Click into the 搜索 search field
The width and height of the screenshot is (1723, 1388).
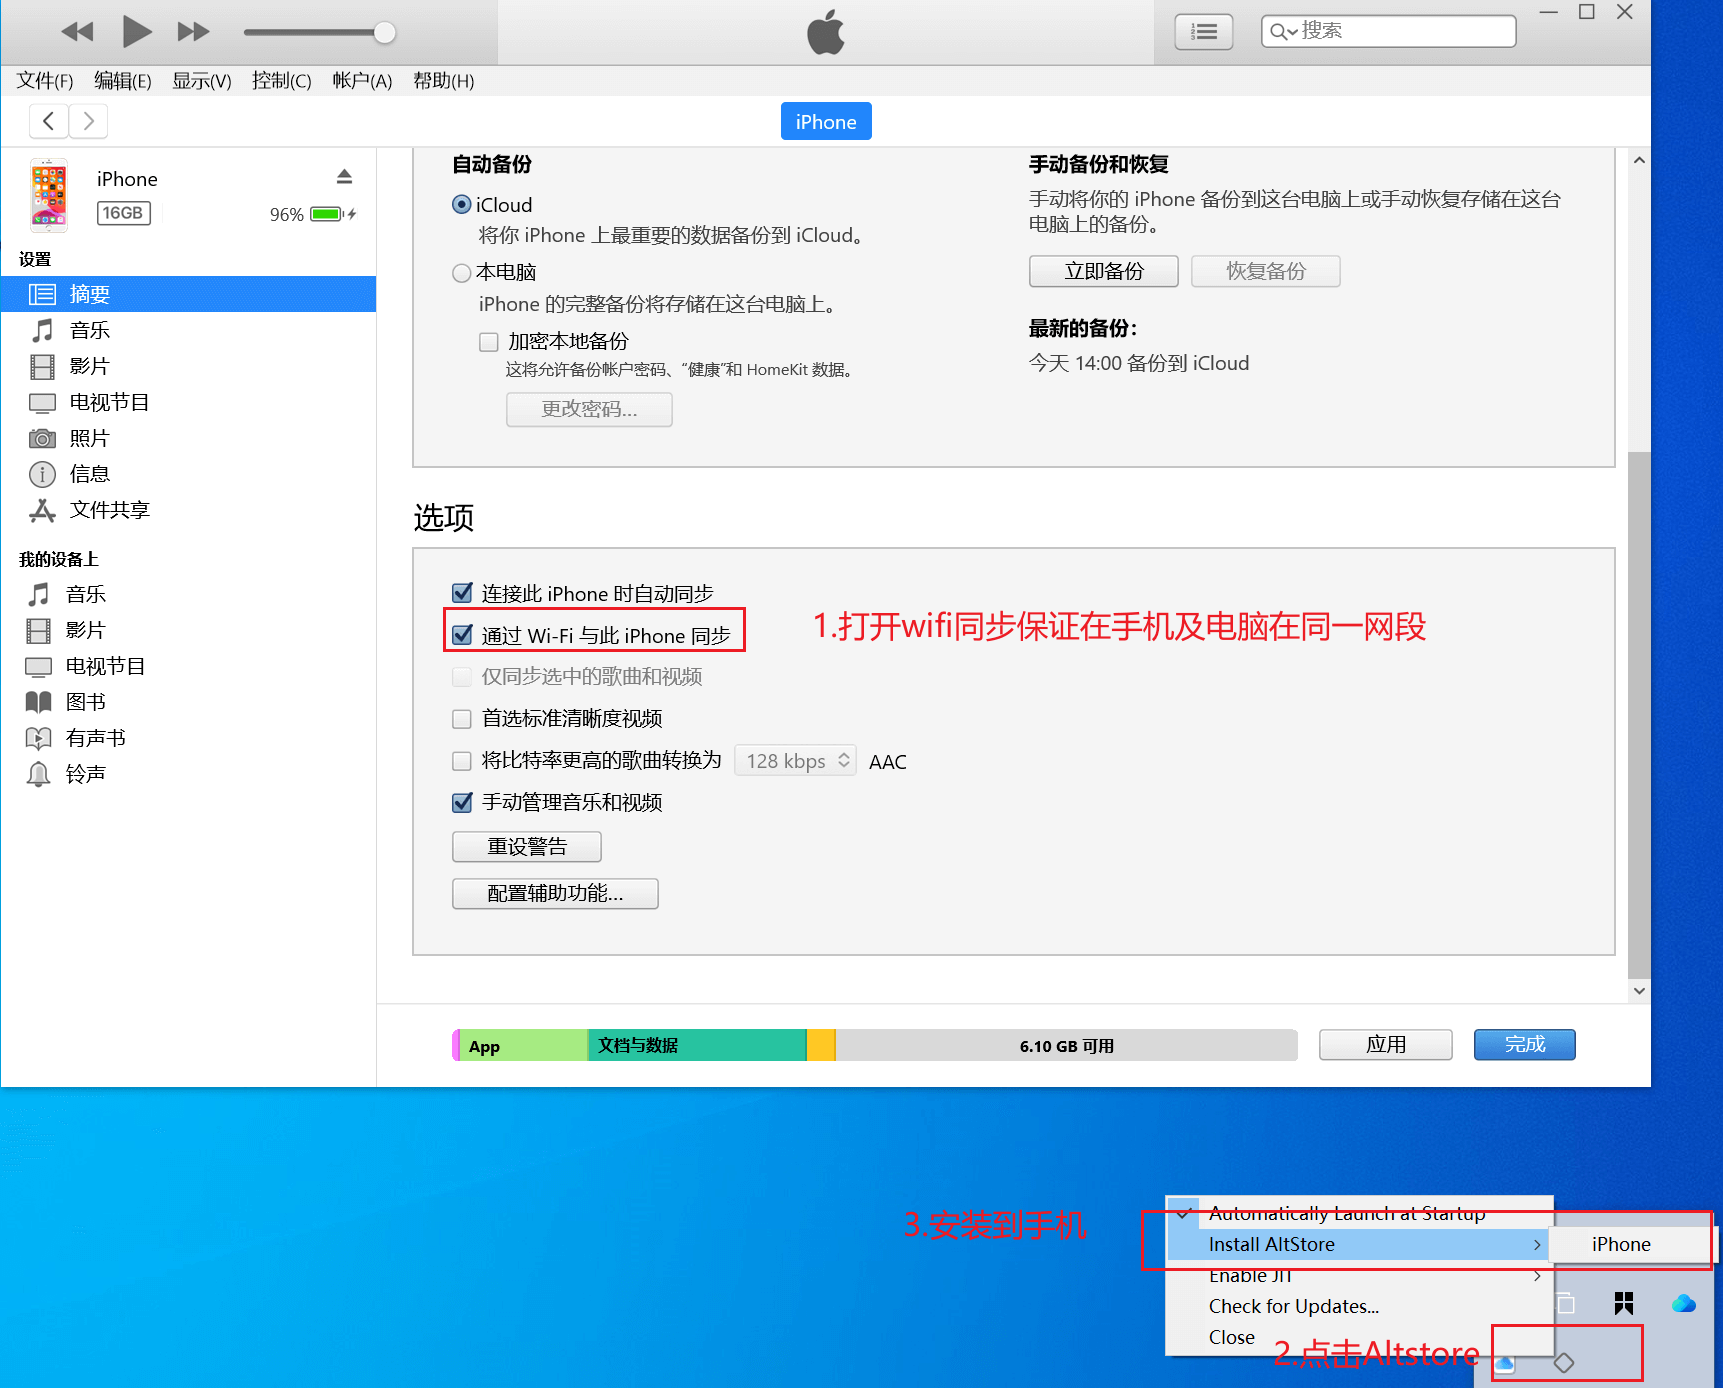tap(1389, 31)
